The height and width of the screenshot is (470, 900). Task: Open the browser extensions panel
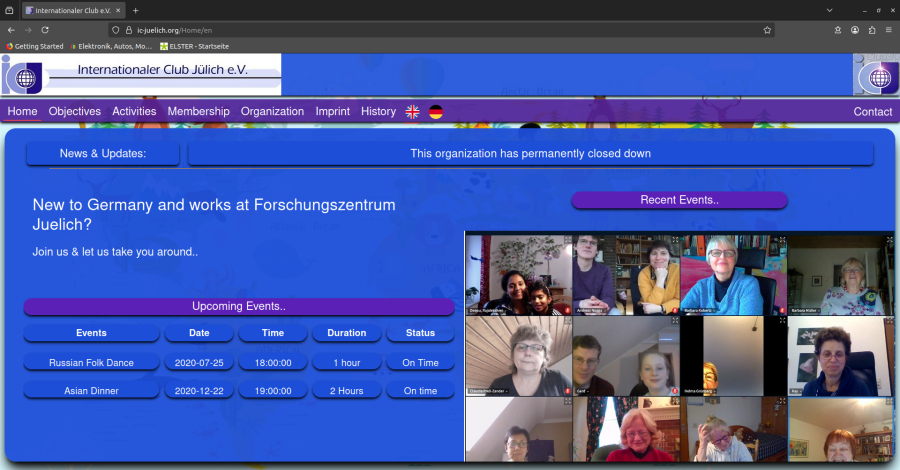point(872,30)
